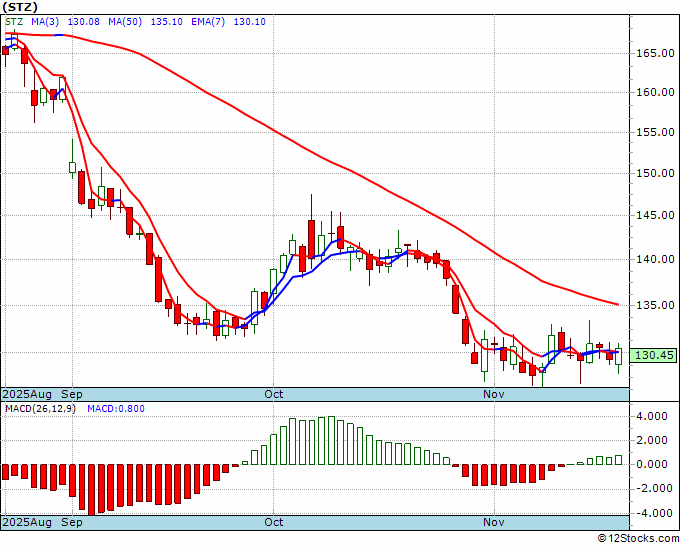Viewport: 680px width, 546px height.
Task: Click the (STZ) chart title
Action: (20, 7)
